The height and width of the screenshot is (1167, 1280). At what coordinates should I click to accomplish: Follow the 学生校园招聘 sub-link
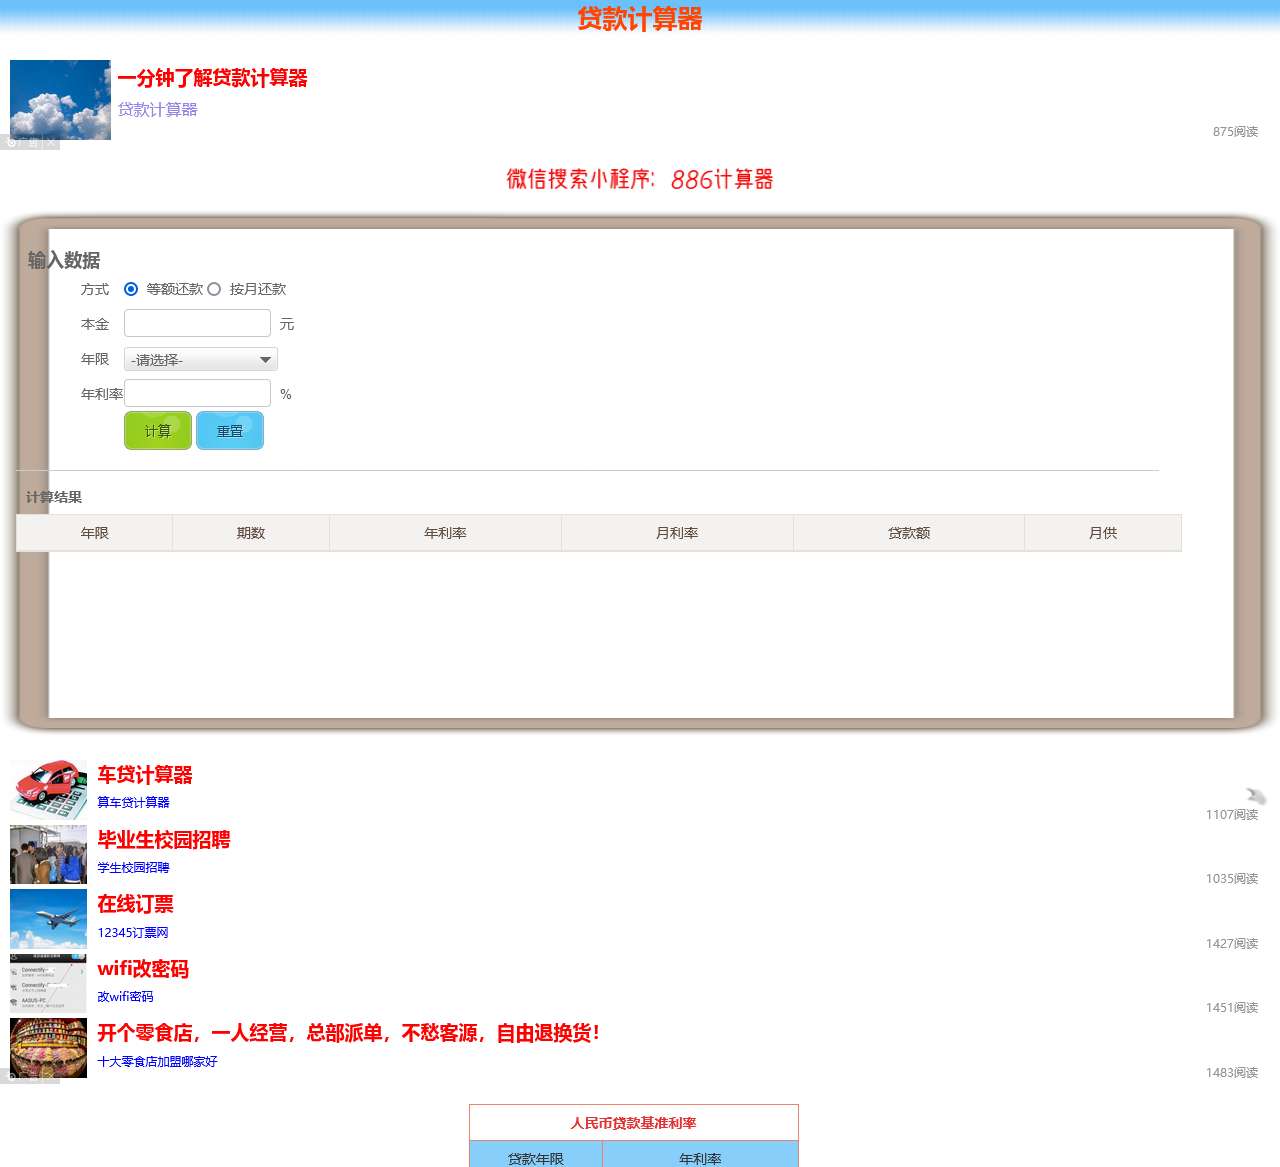[133, 867]
